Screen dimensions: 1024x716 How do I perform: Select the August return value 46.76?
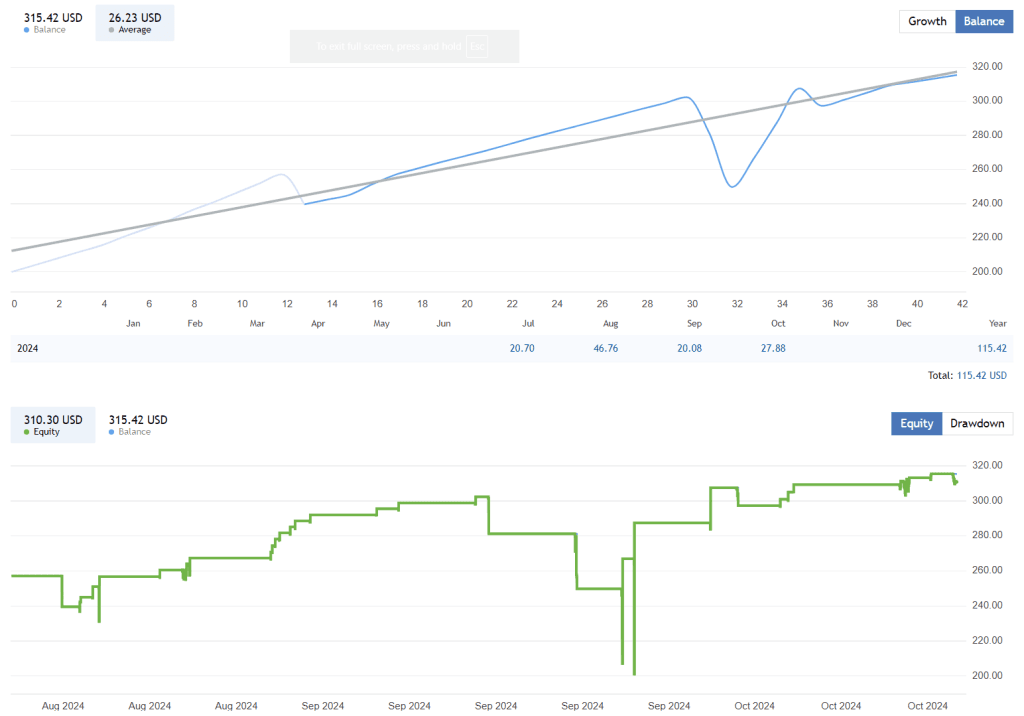pos(605,349)
